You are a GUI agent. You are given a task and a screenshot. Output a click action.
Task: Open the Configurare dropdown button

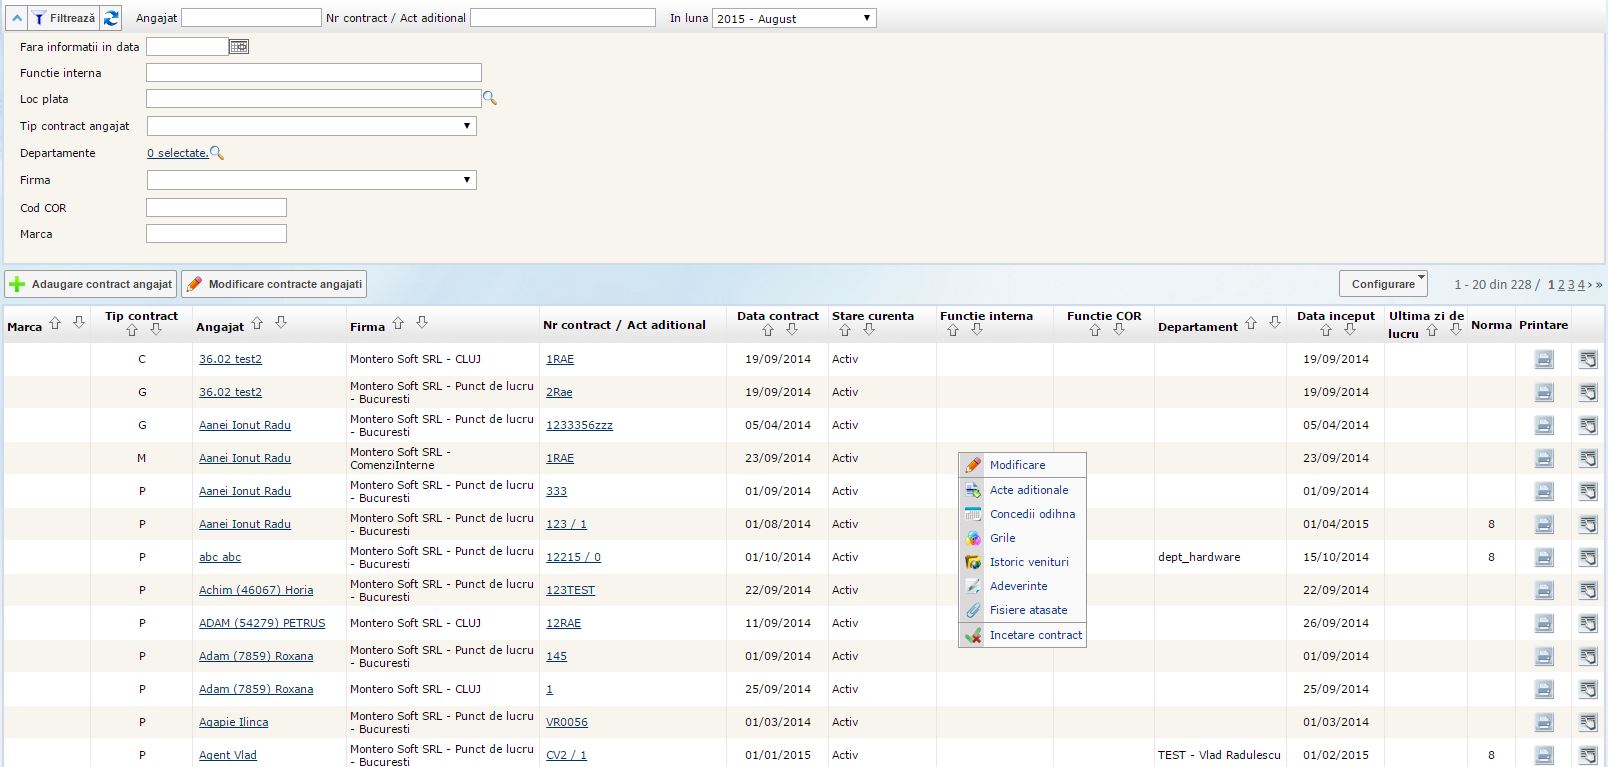(x=1383, y=284)
